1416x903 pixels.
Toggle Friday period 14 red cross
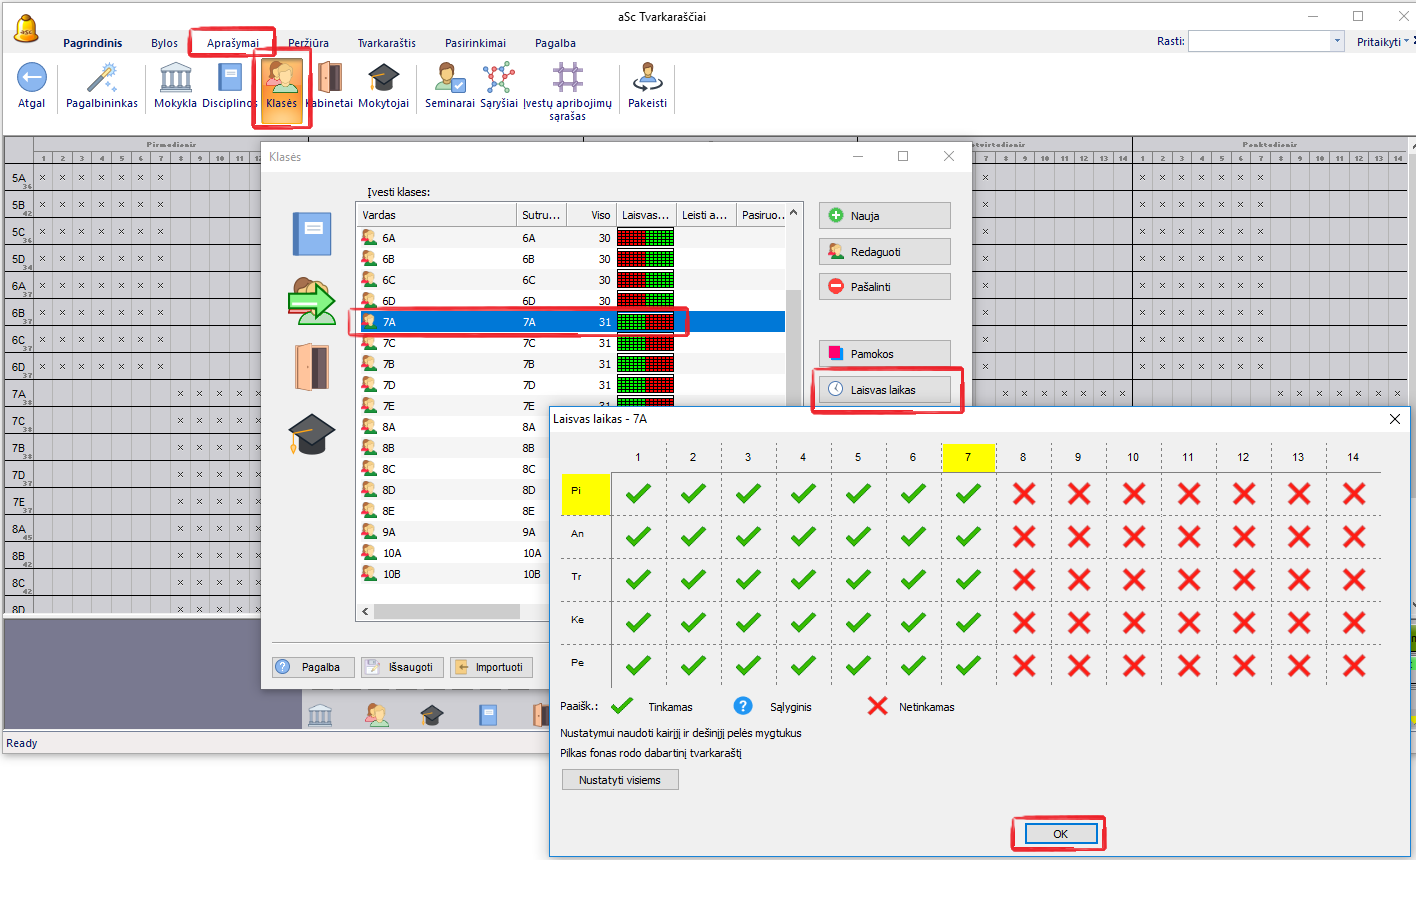(x=1353, y=665)
